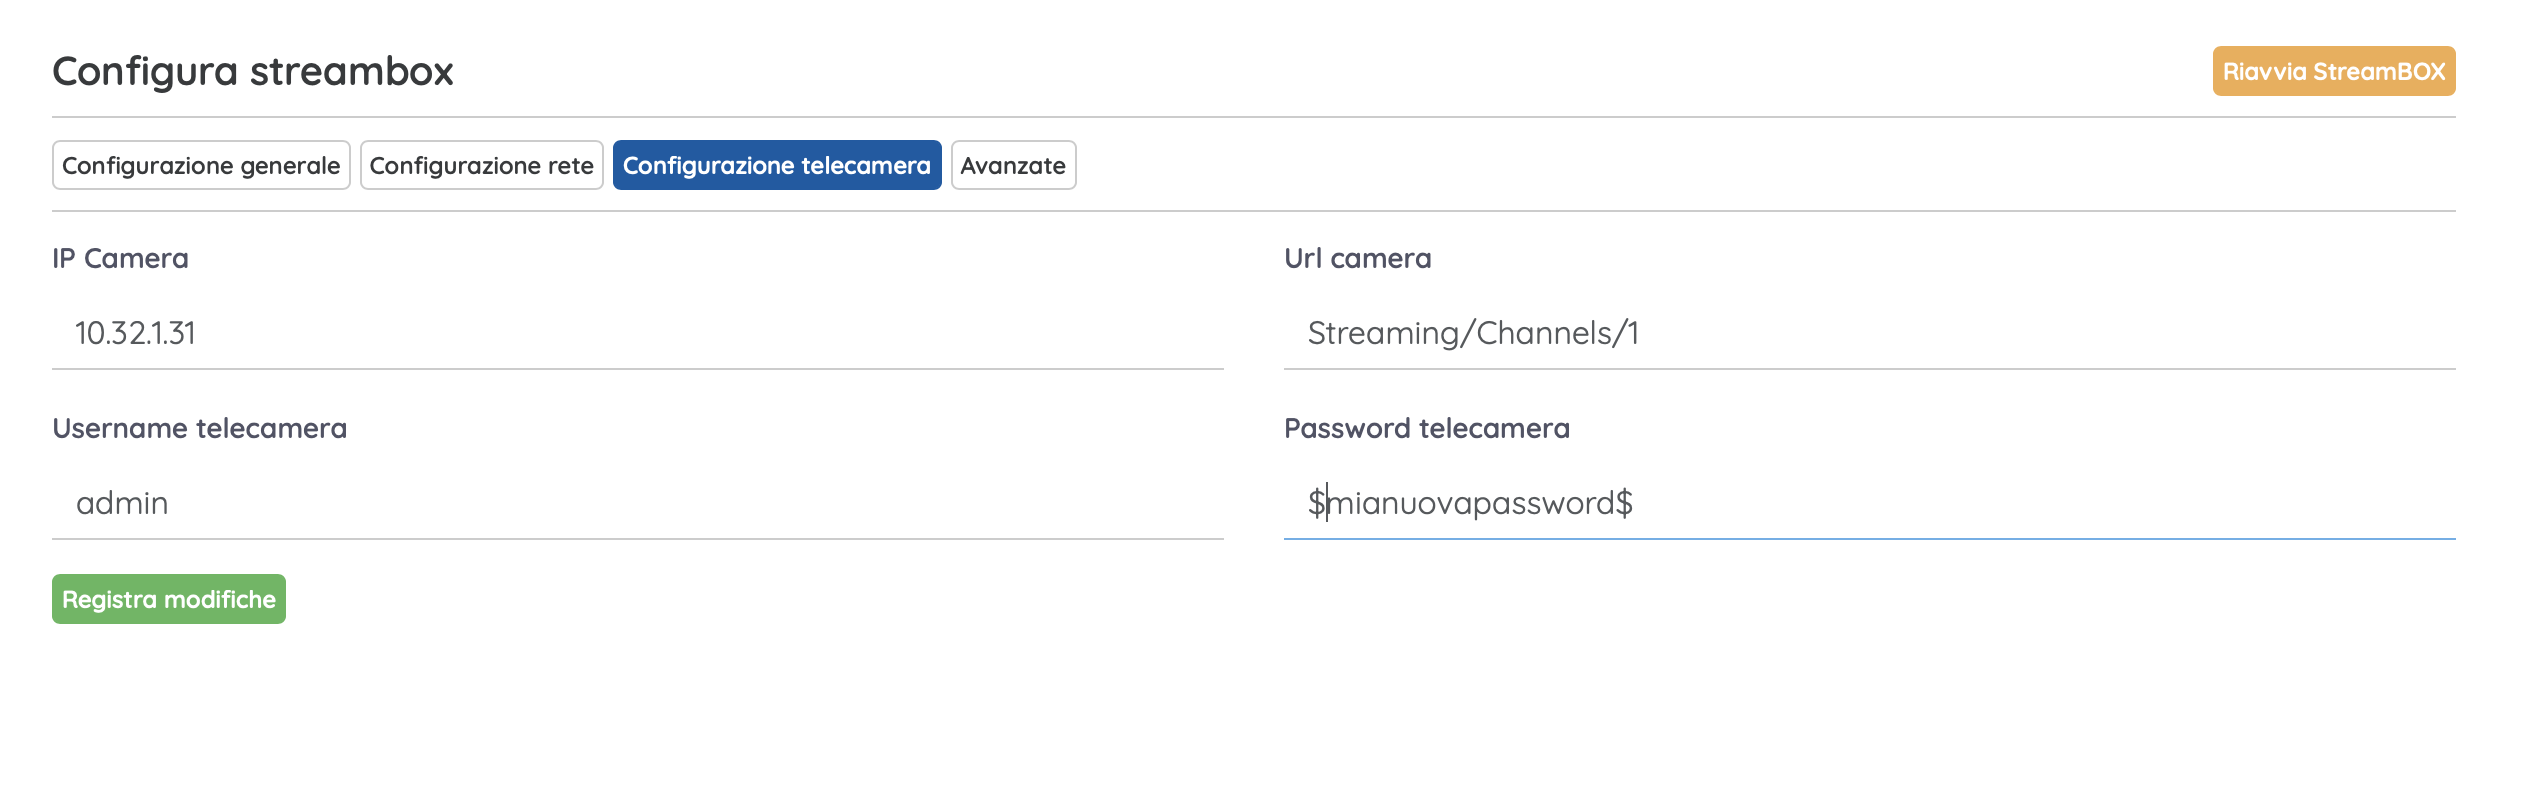Focus the Password telecamera input field
The height and width of the screenshot is (802, 2526).
tap(1869, 504)
